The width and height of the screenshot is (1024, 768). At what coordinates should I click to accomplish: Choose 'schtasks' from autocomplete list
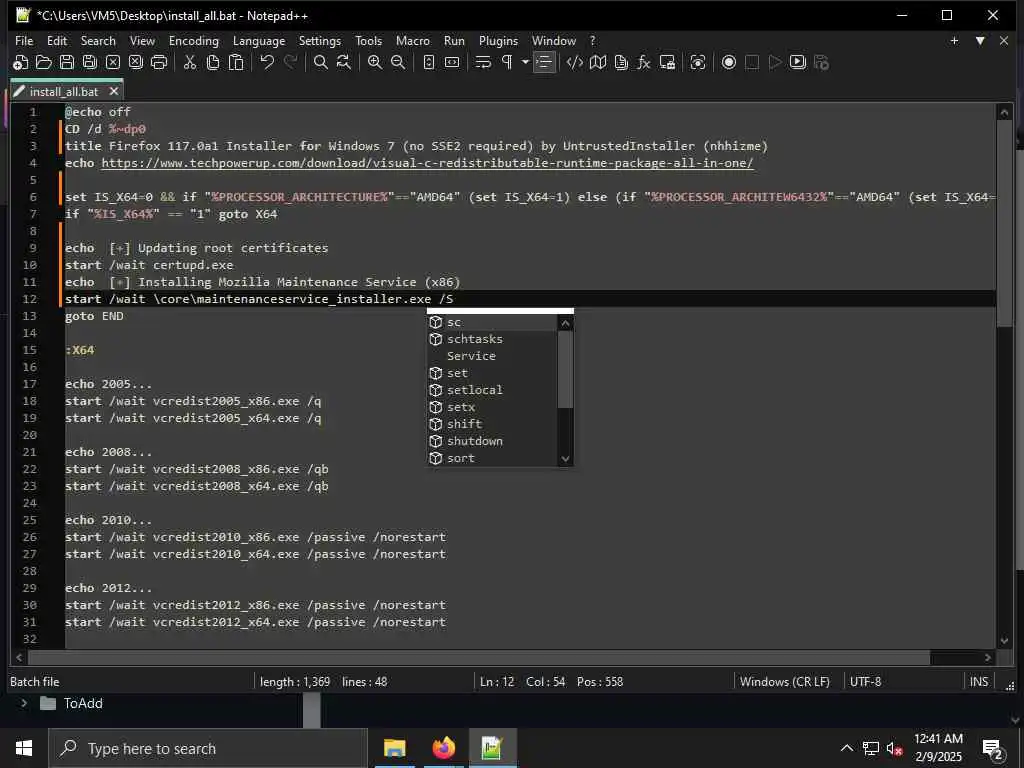coord(492,339)
